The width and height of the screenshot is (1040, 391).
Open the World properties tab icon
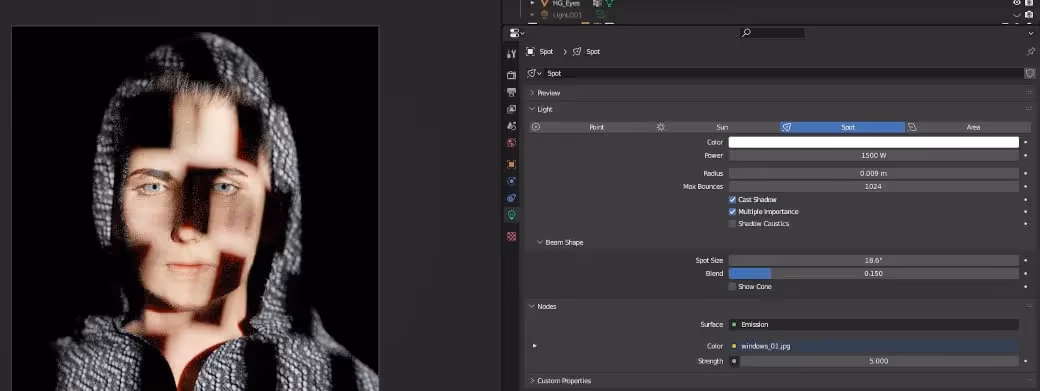coord(511,142)
